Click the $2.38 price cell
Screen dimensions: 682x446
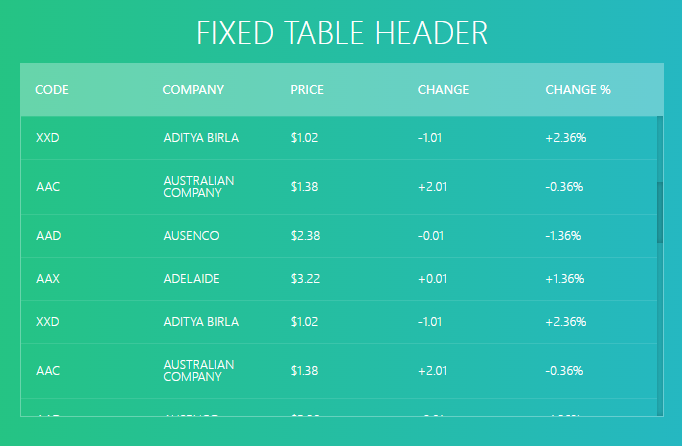coord(305,236)
